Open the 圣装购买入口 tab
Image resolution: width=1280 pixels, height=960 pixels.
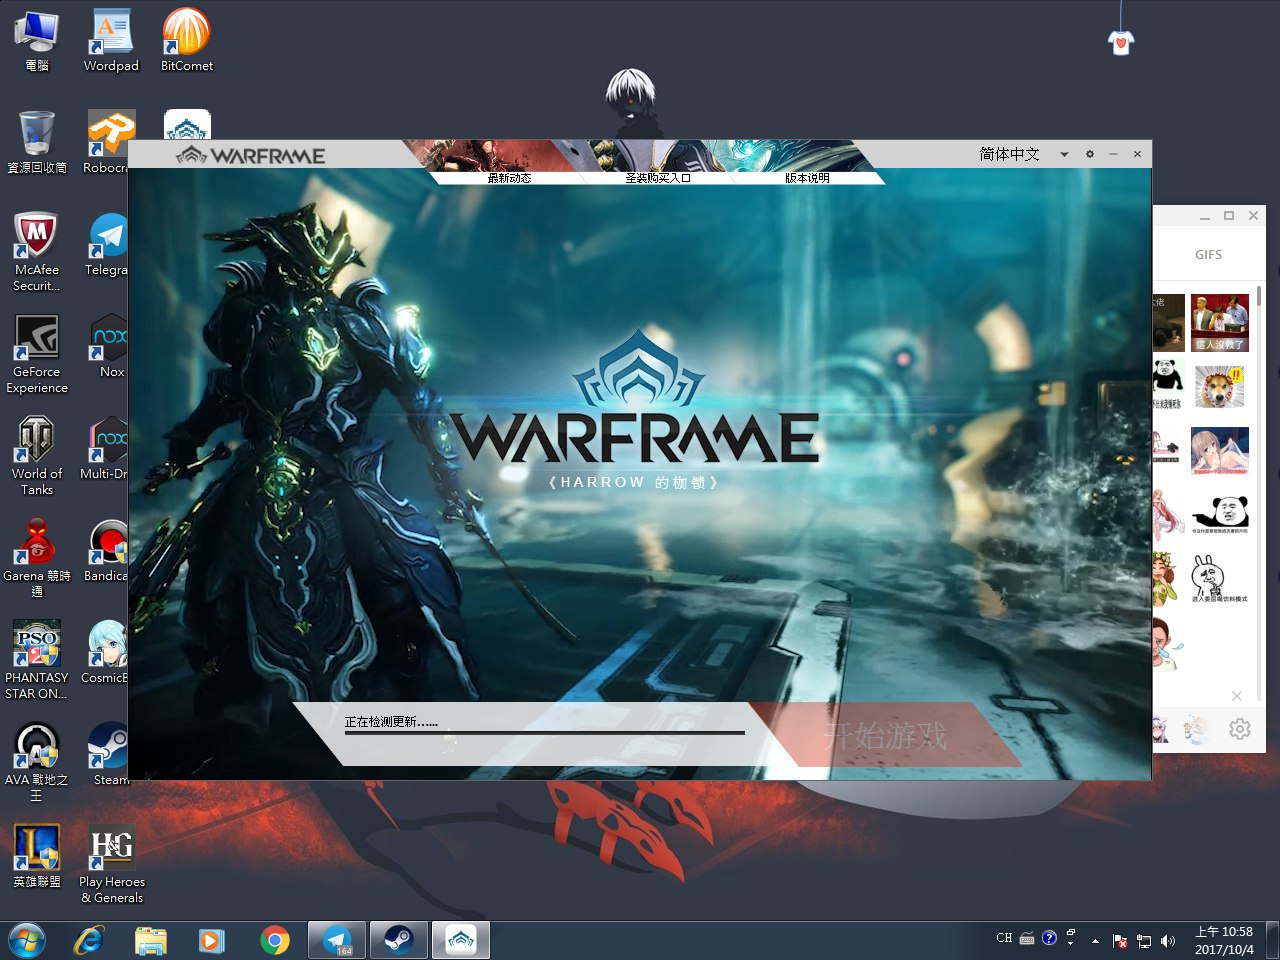(x=658, y=177)
